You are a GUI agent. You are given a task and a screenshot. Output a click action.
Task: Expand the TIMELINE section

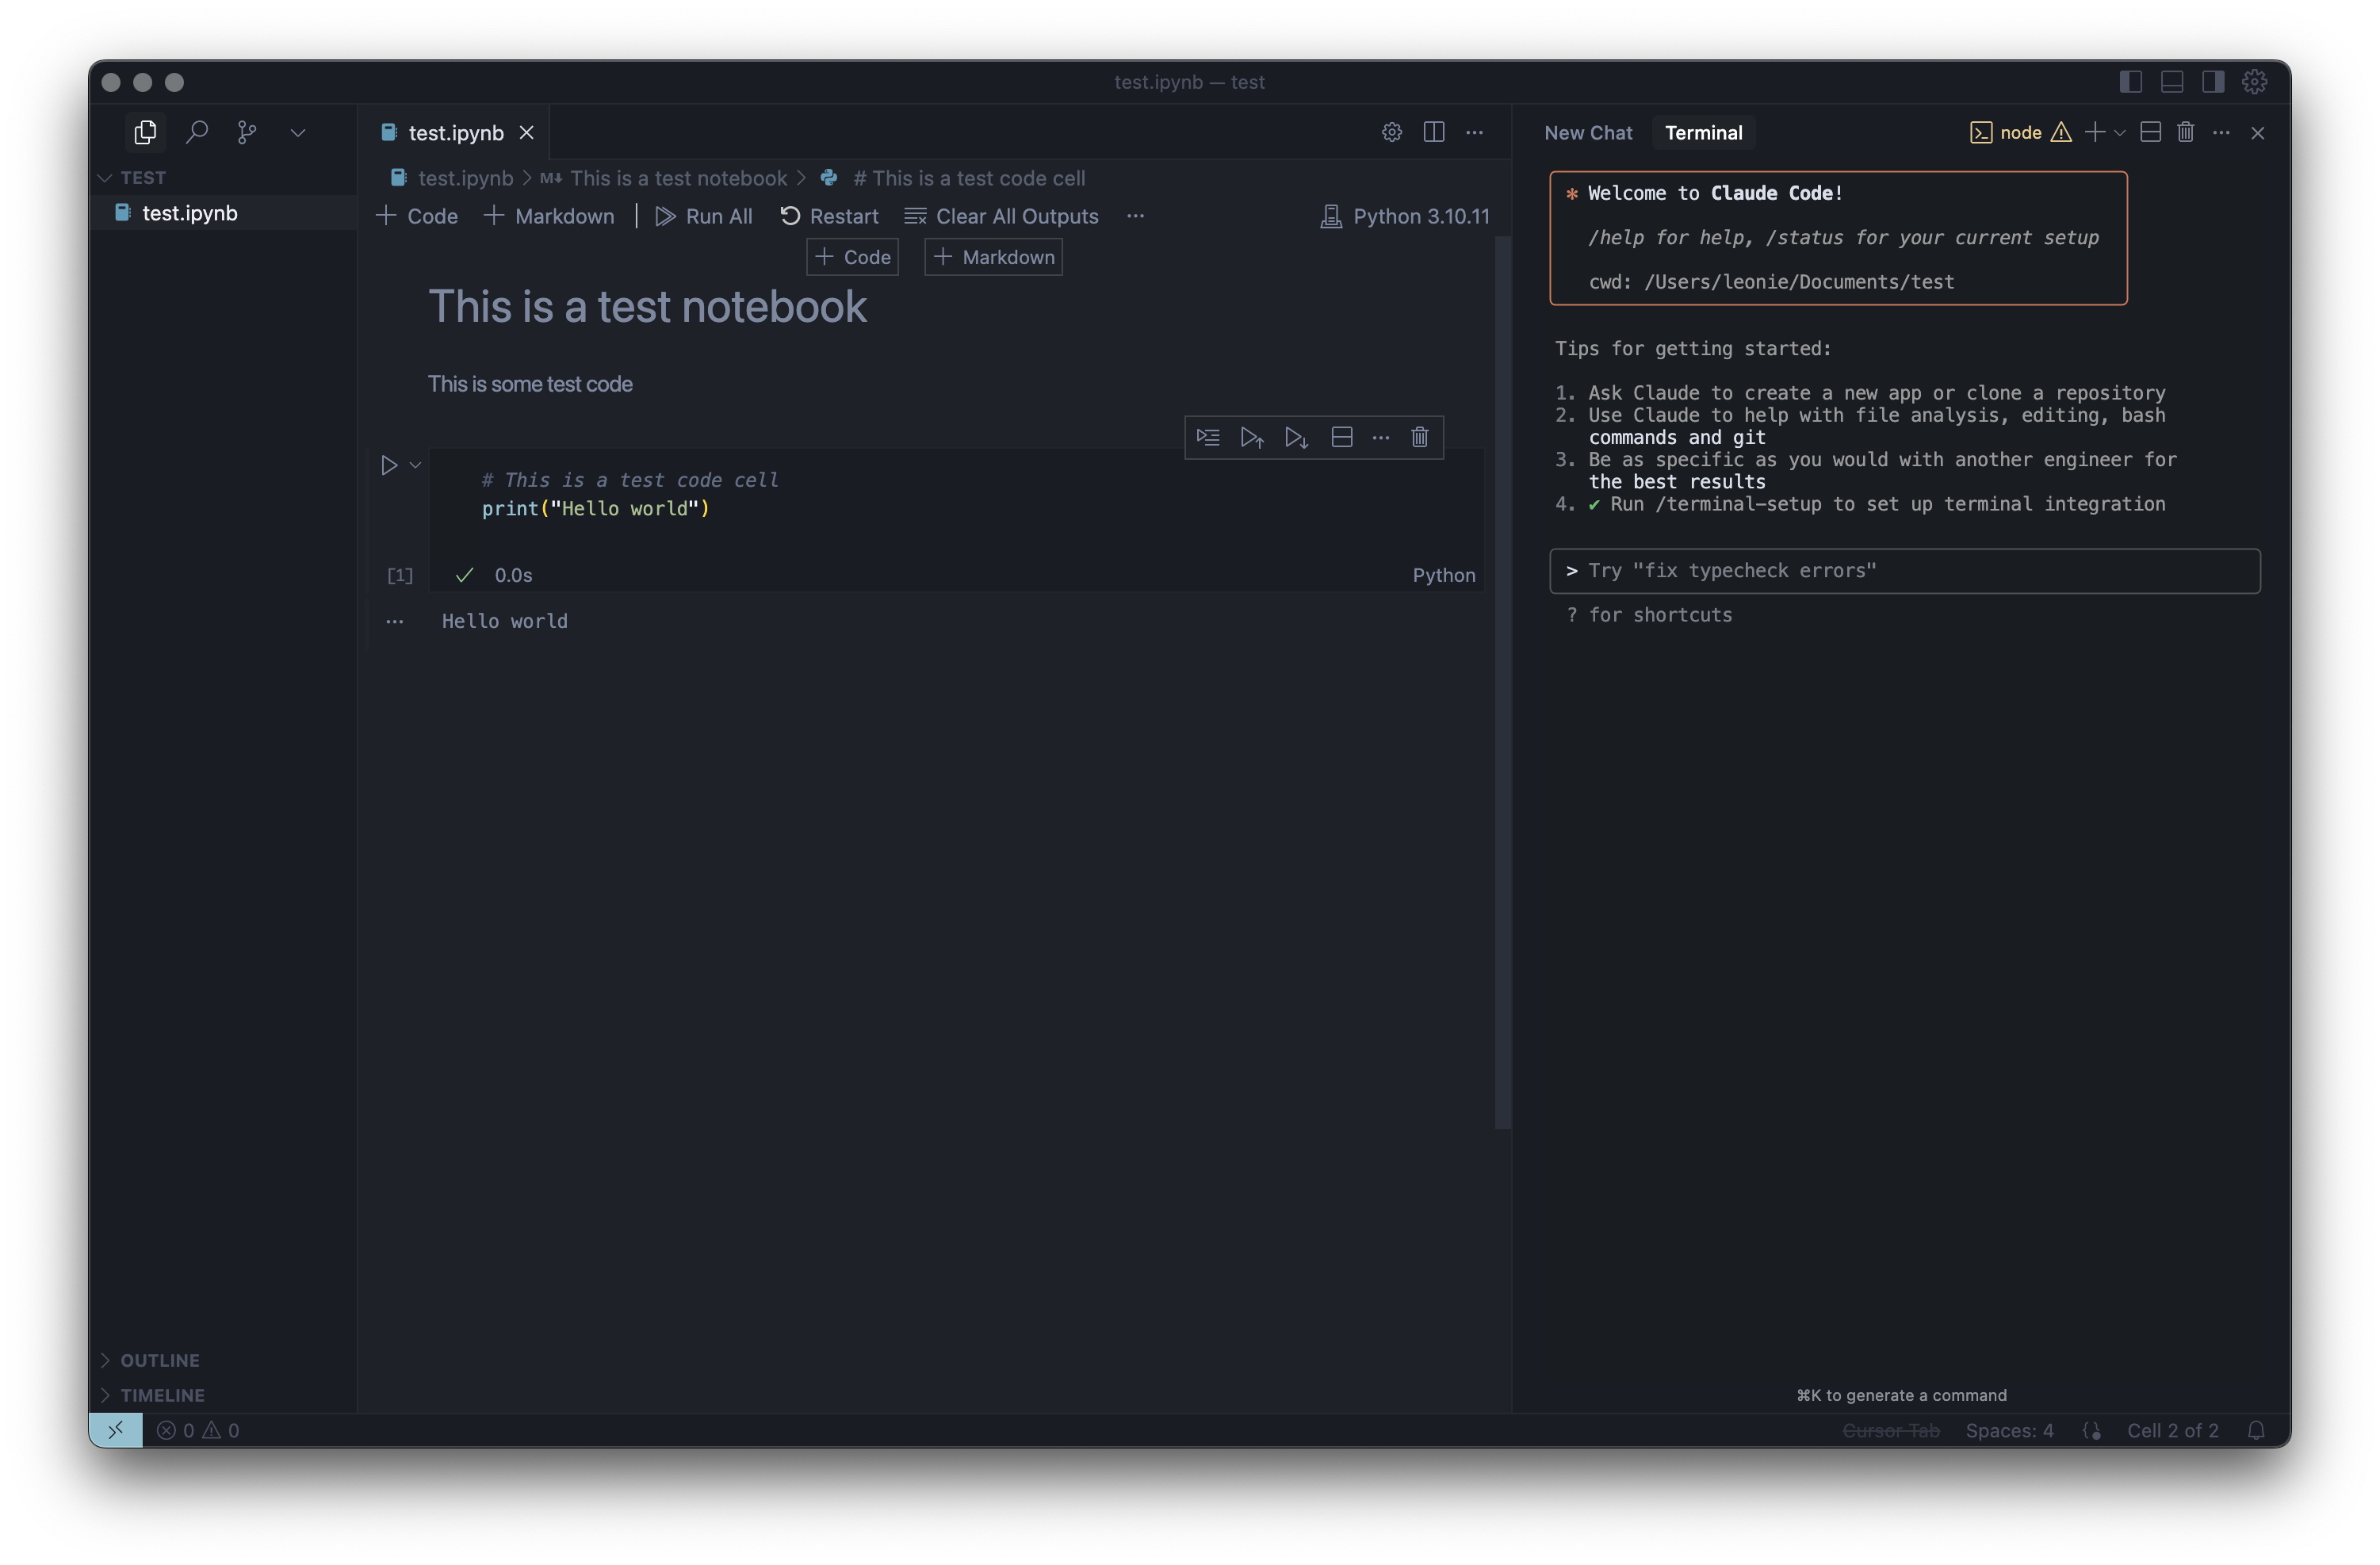tap(162, 1395)
